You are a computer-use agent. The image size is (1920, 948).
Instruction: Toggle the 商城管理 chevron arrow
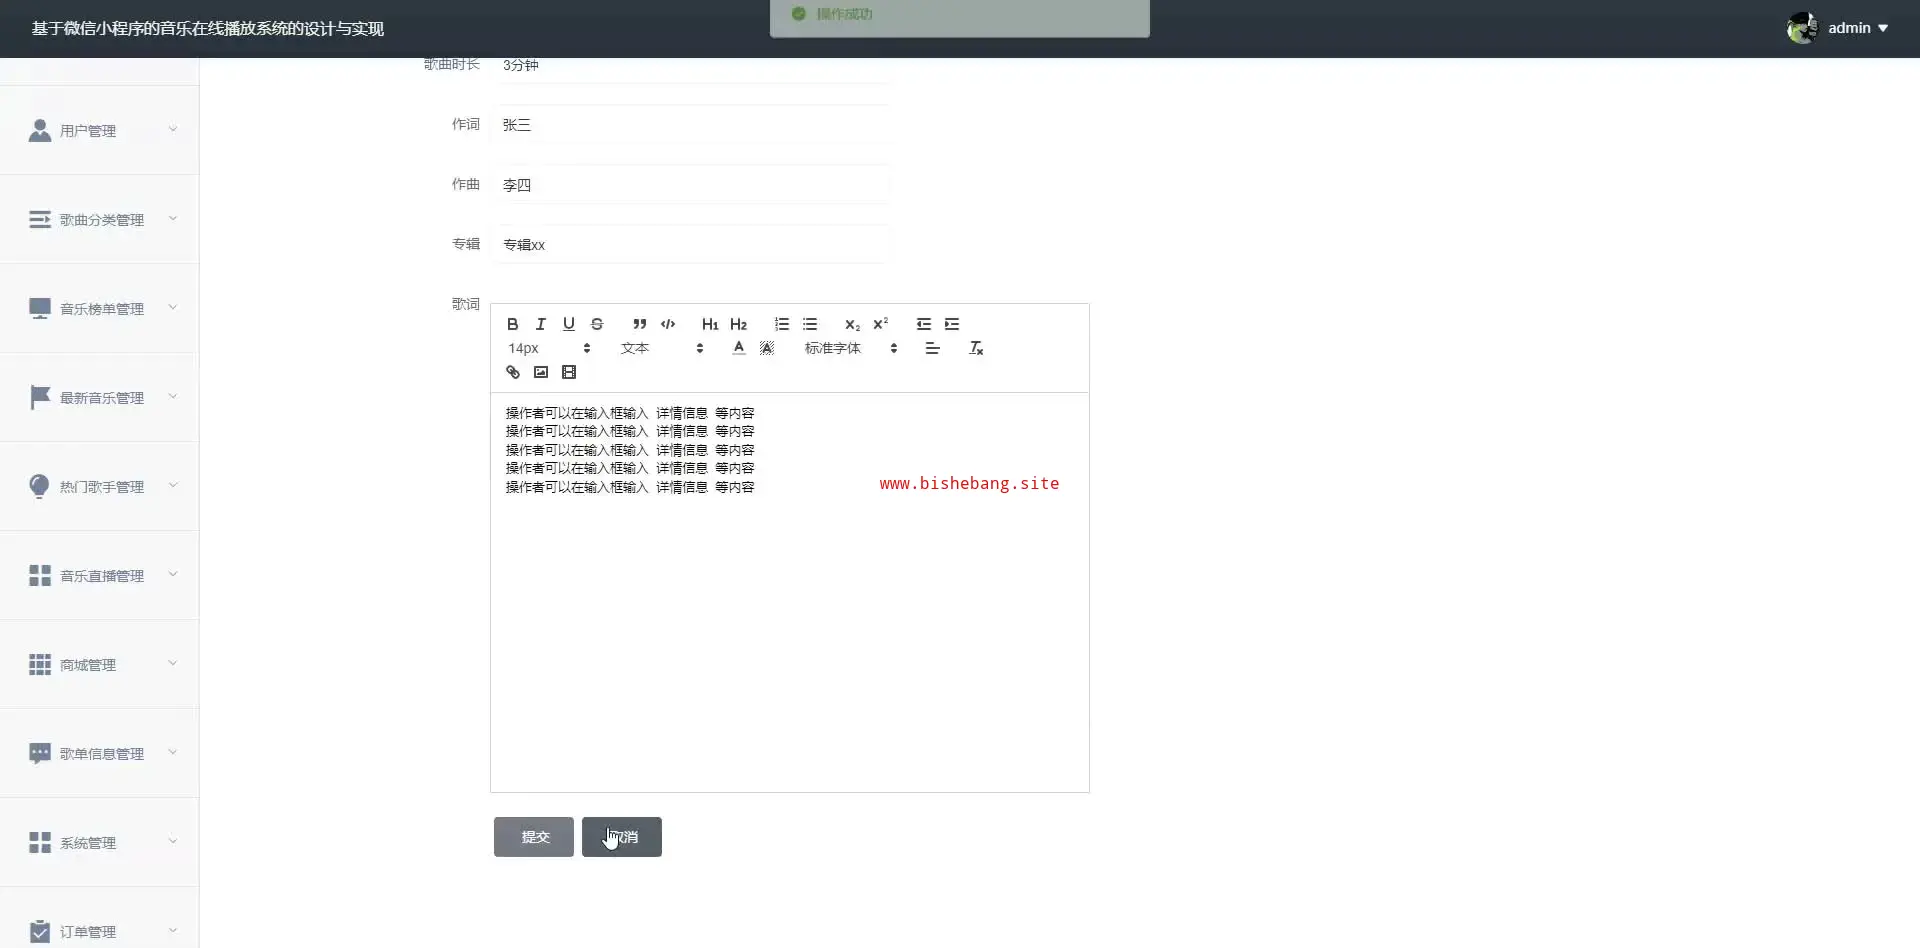click(x=172, y=663)
